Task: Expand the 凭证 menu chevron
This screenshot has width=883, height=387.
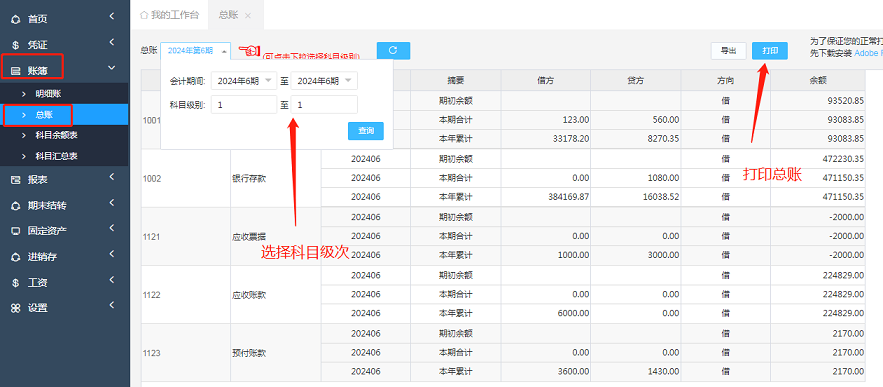Action: click(112, 42)
